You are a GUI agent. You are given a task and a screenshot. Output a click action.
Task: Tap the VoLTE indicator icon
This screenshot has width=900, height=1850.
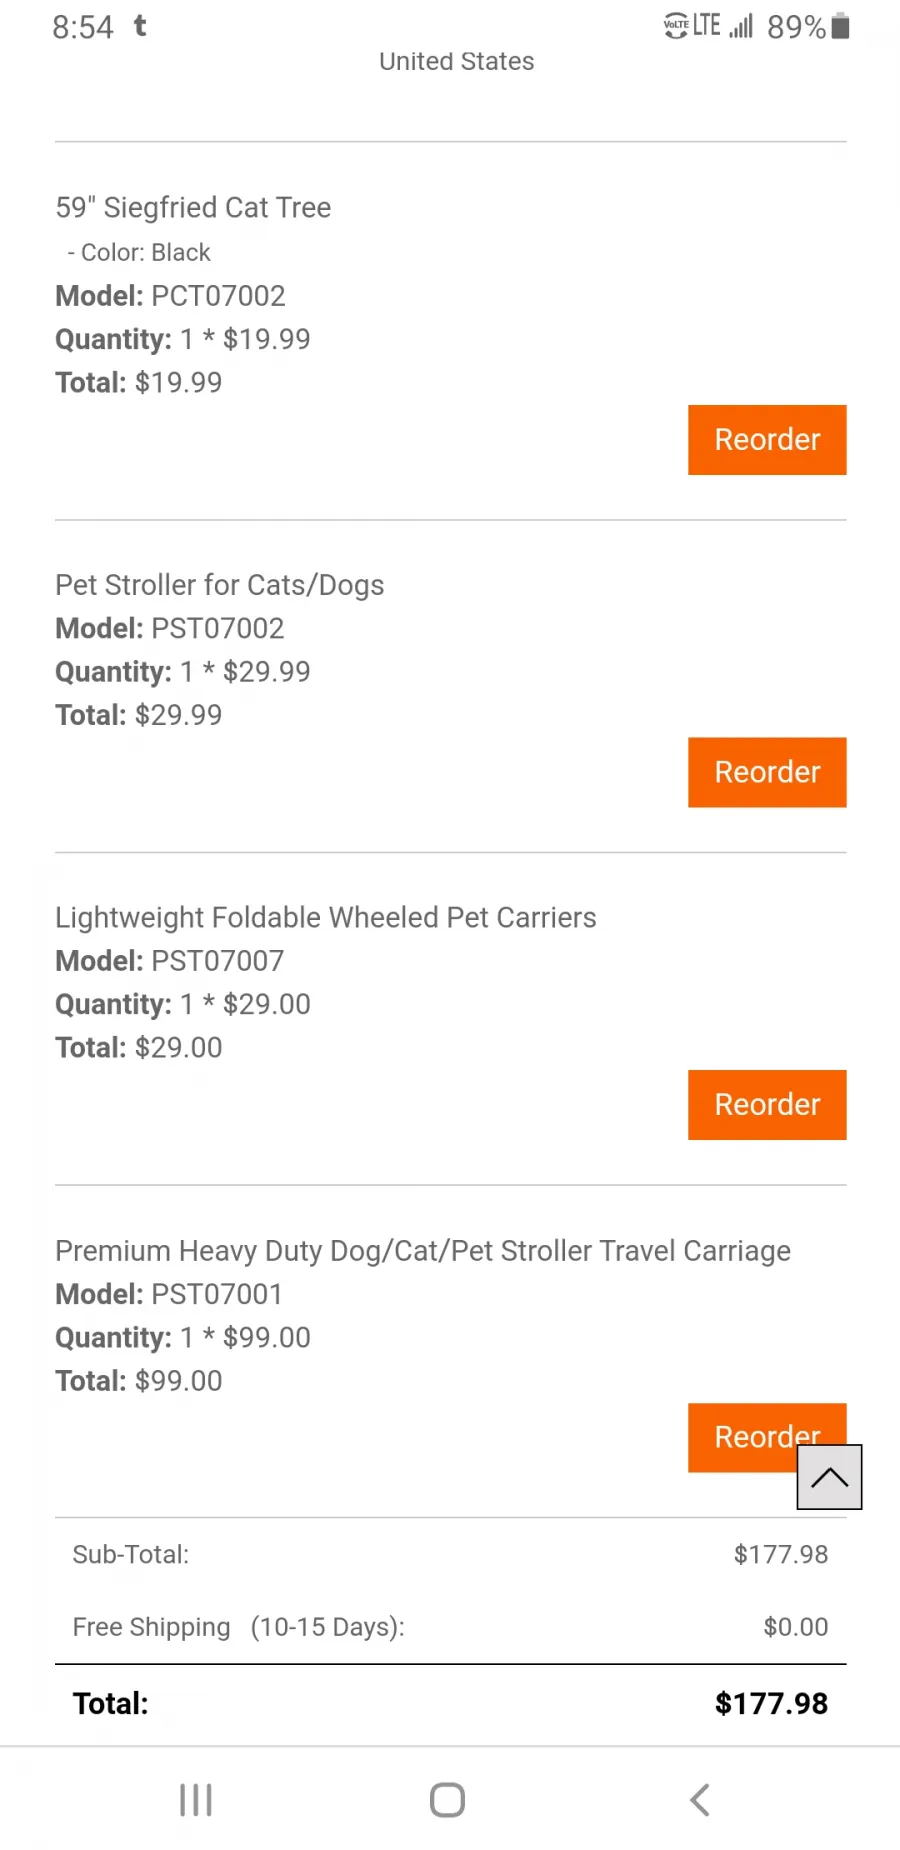pos(677,26)
